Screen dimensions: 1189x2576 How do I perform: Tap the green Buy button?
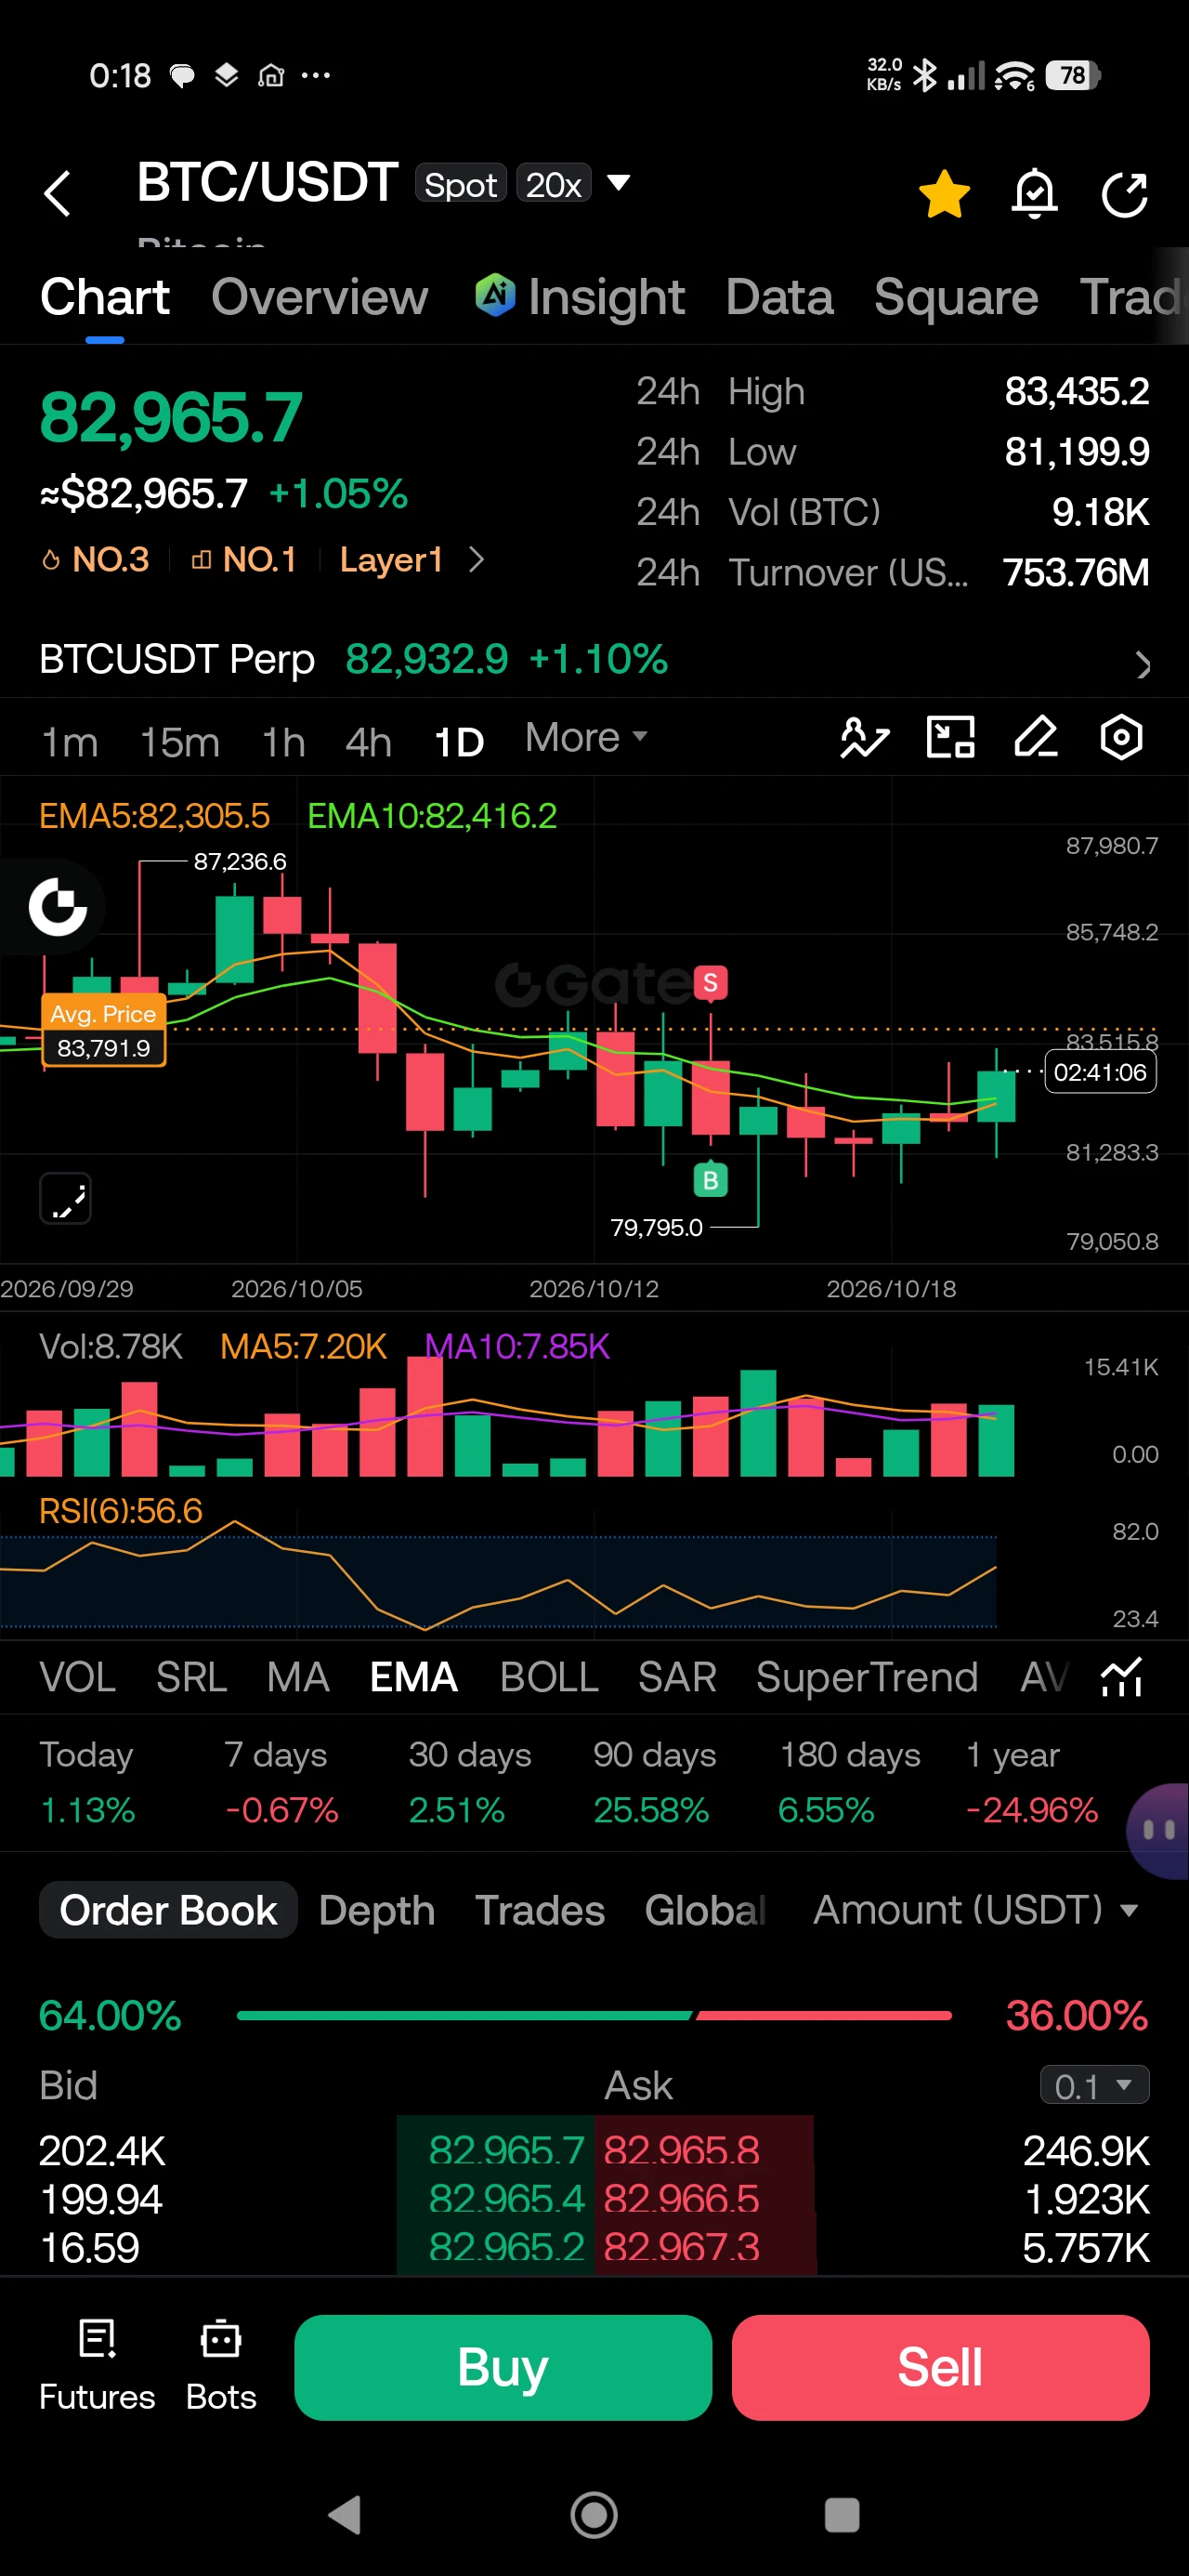click(503, 2368)
